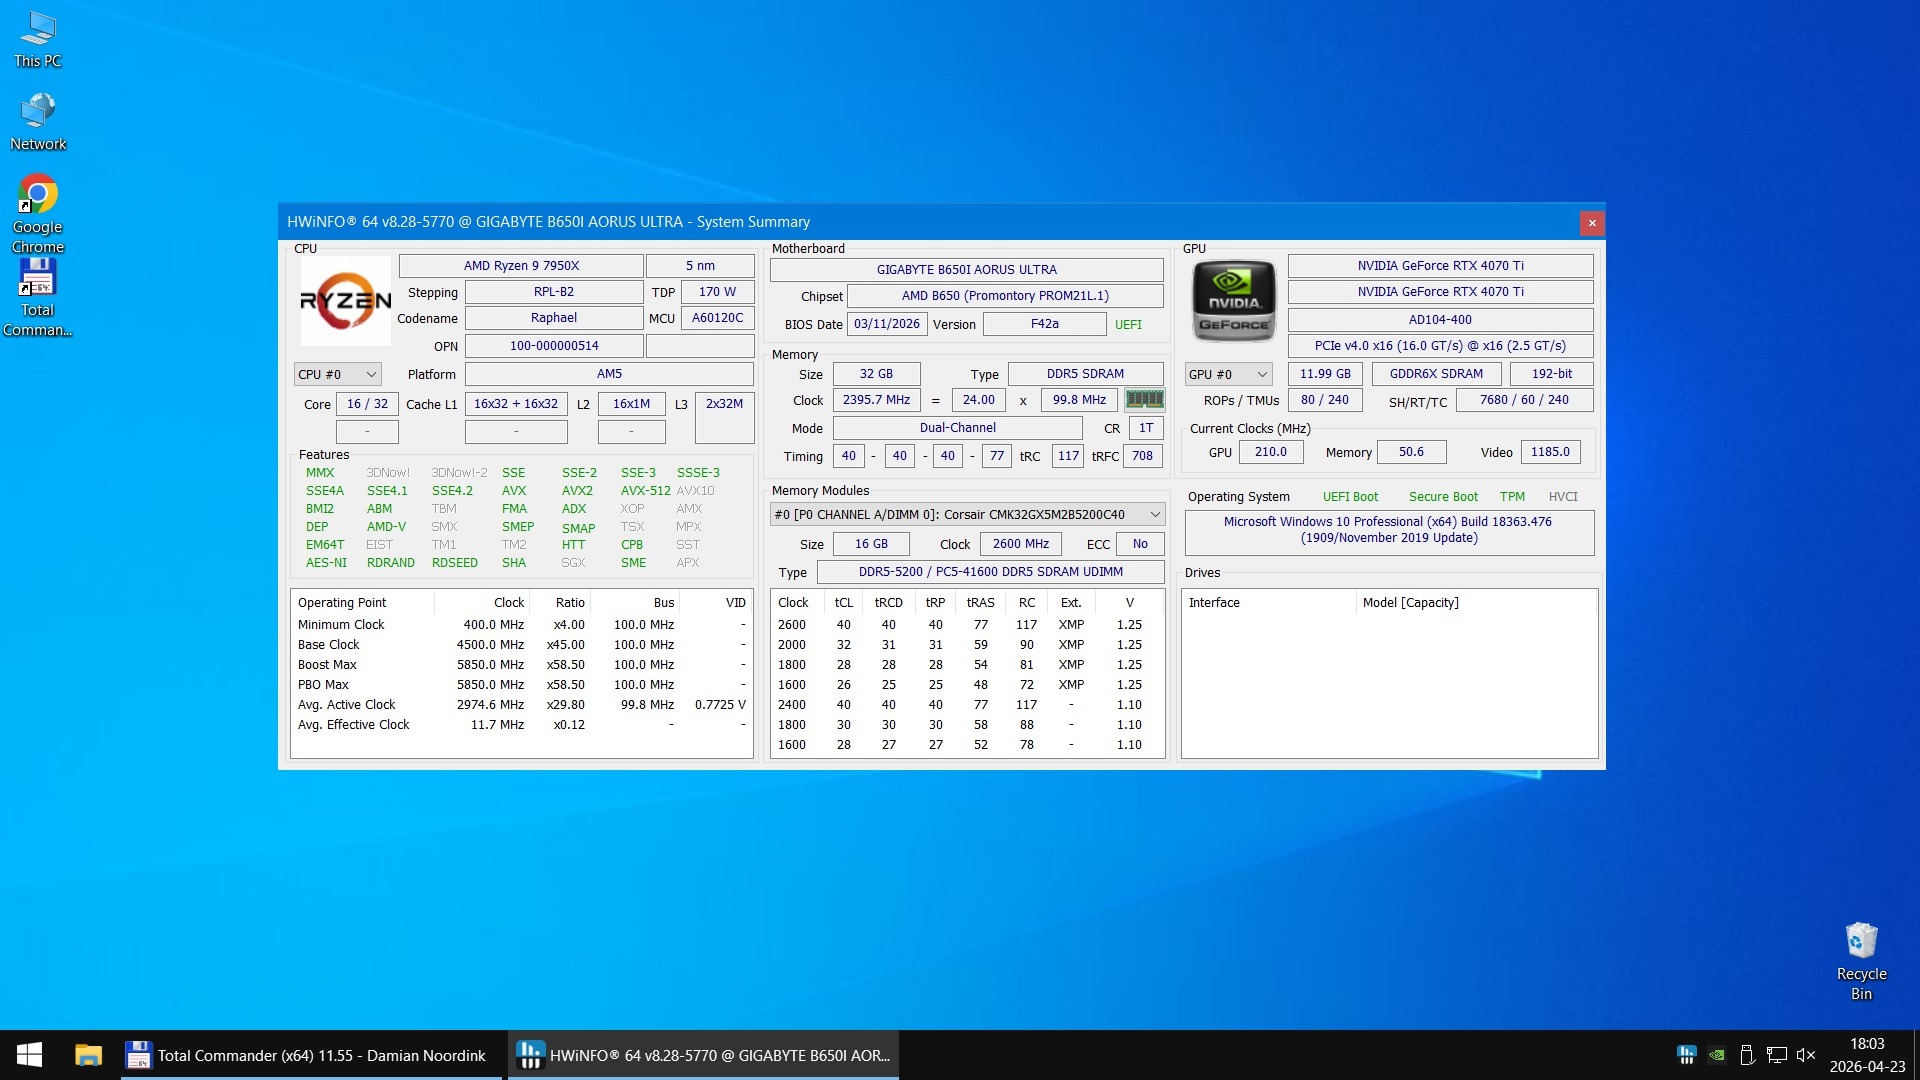Switch to the Total Commander taskbar window
The width and height of the screenshot is (1920, 1080).
311,1055
